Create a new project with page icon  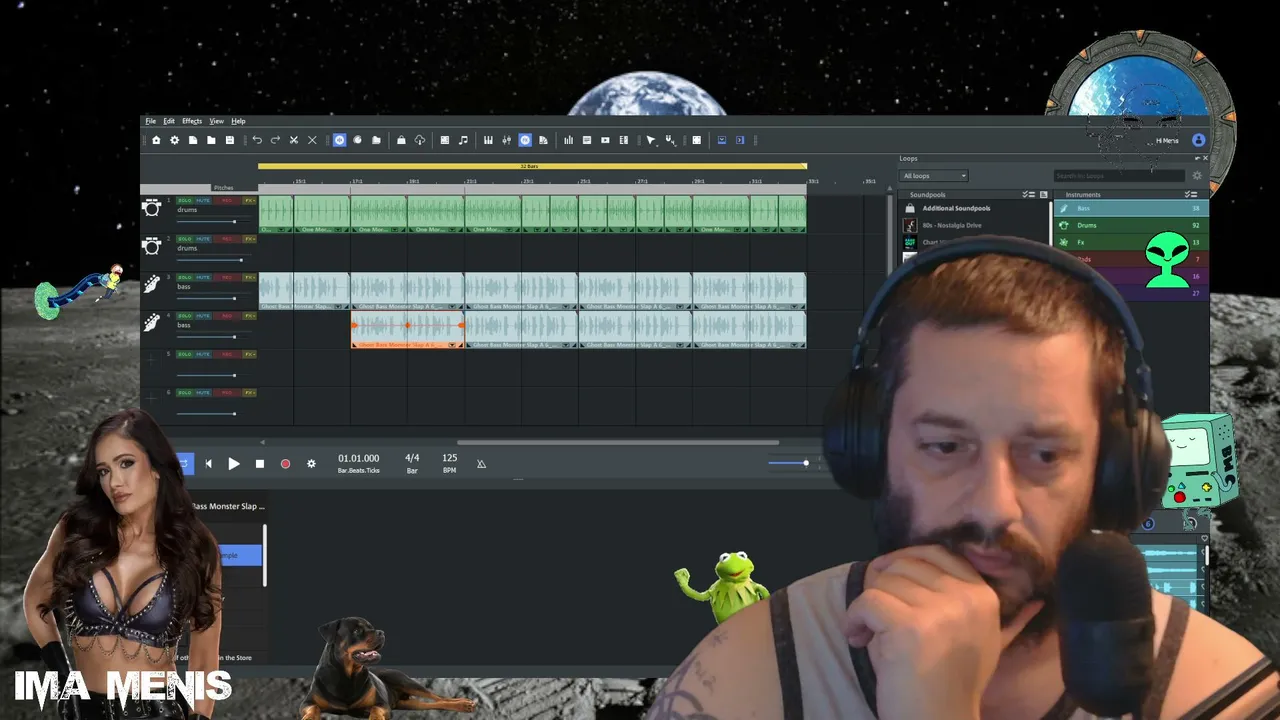tap(193, 140)
